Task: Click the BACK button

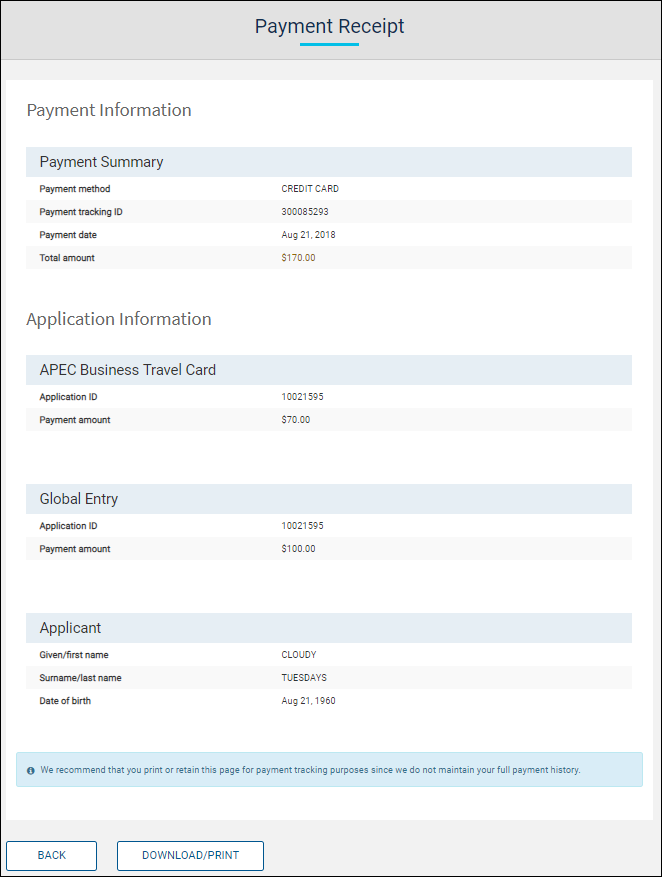Action: coord(51,856)
